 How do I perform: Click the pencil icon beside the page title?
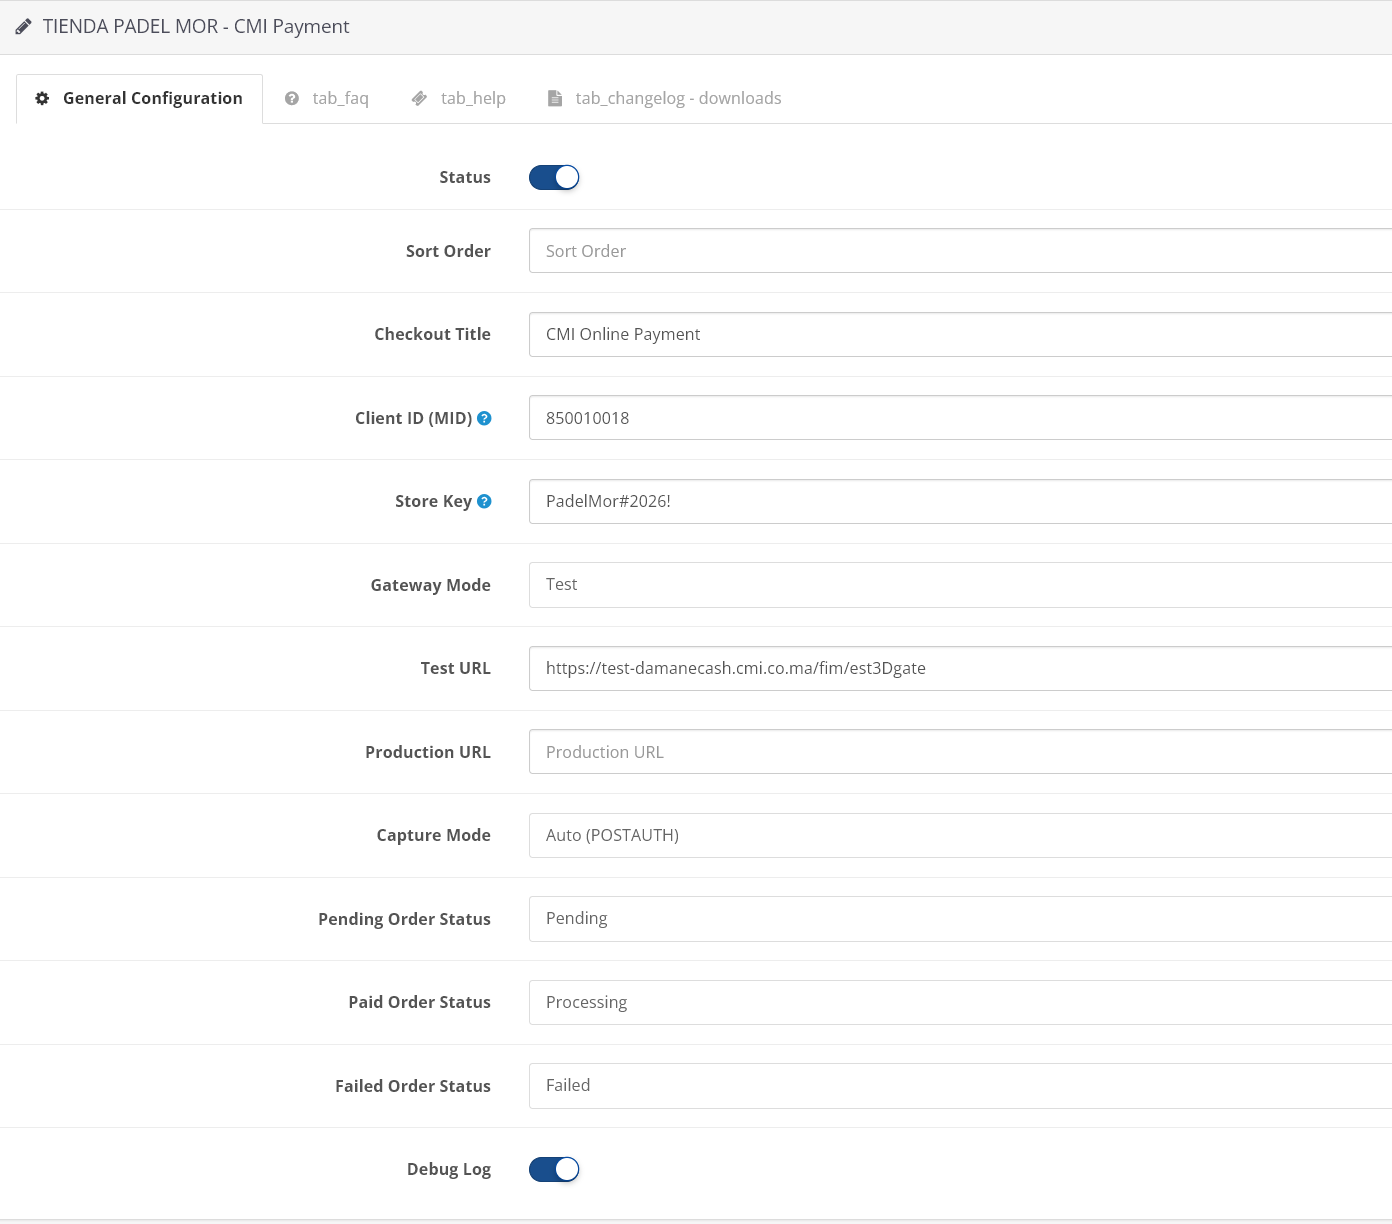23,27
